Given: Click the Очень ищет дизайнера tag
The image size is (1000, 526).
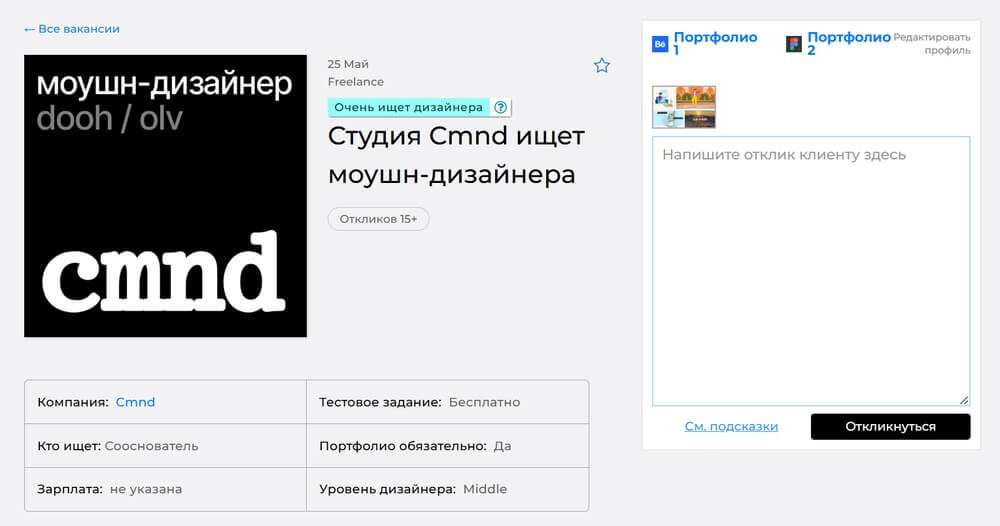Looking at the screenshot, I should [409, 107].
